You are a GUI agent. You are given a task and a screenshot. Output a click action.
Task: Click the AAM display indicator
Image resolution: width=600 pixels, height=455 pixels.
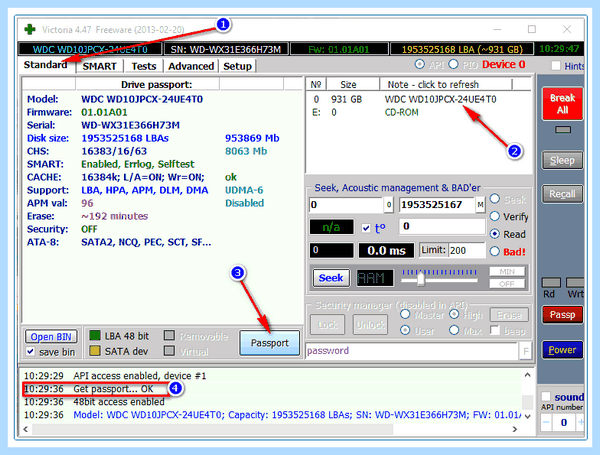(375, 278)
